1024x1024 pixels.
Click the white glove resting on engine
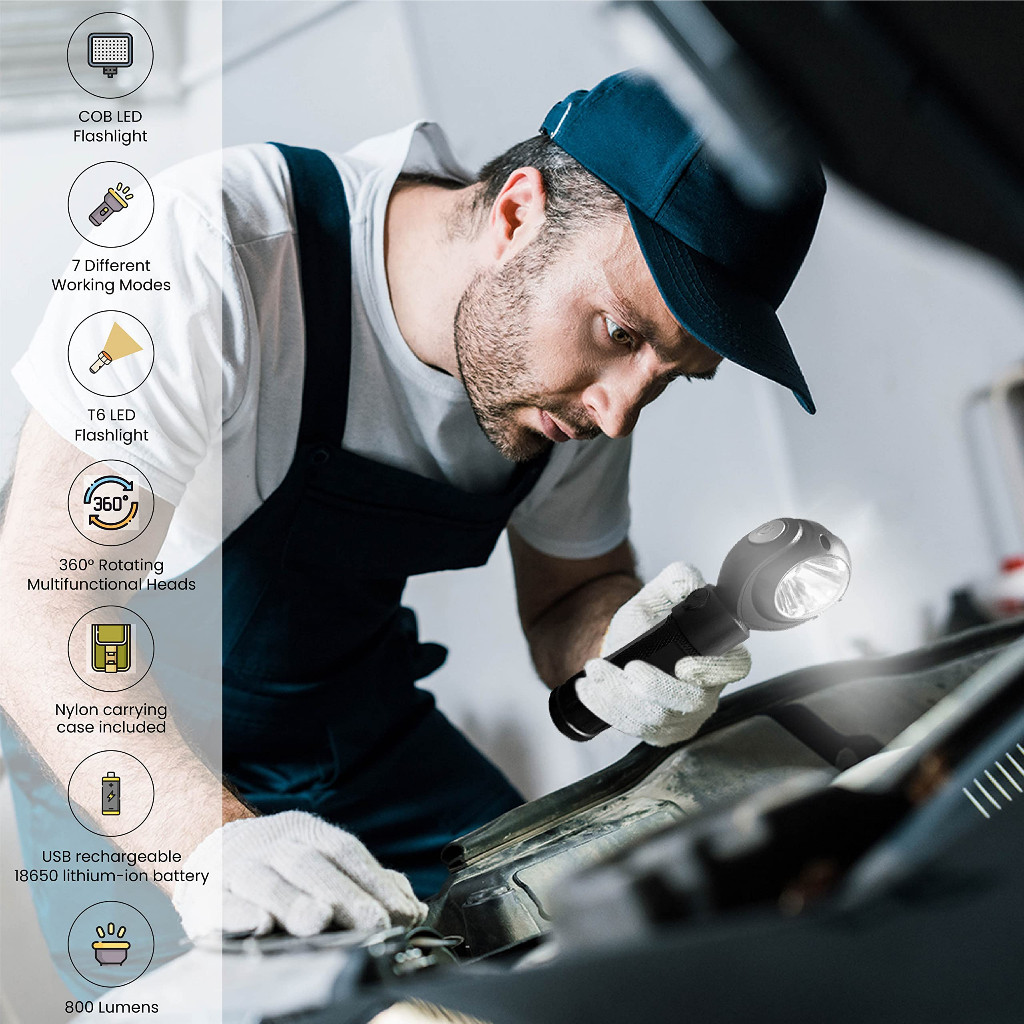[x=300, y=875]
